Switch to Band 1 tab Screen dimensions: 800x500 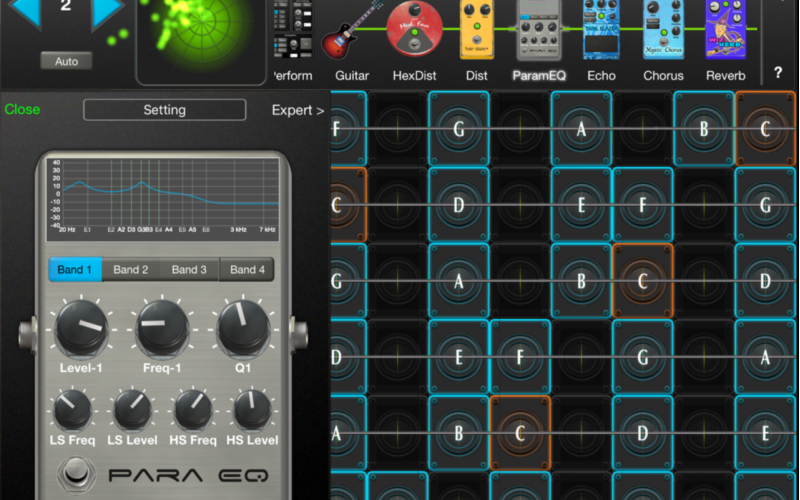pos(75,270)
